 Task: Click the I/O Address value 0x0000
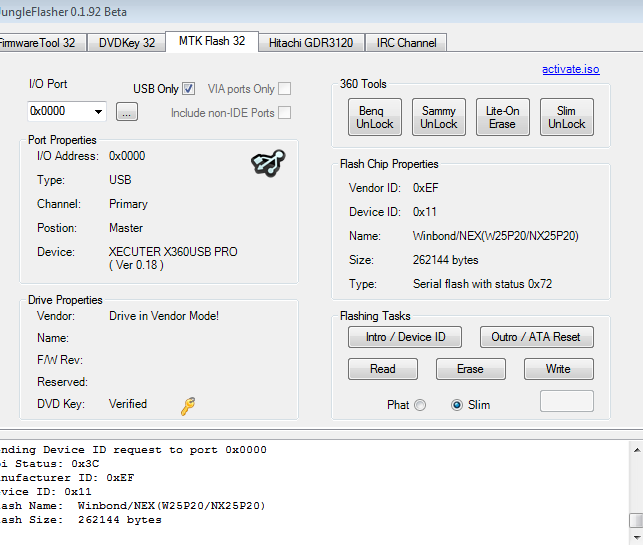(x=127, y=156)
